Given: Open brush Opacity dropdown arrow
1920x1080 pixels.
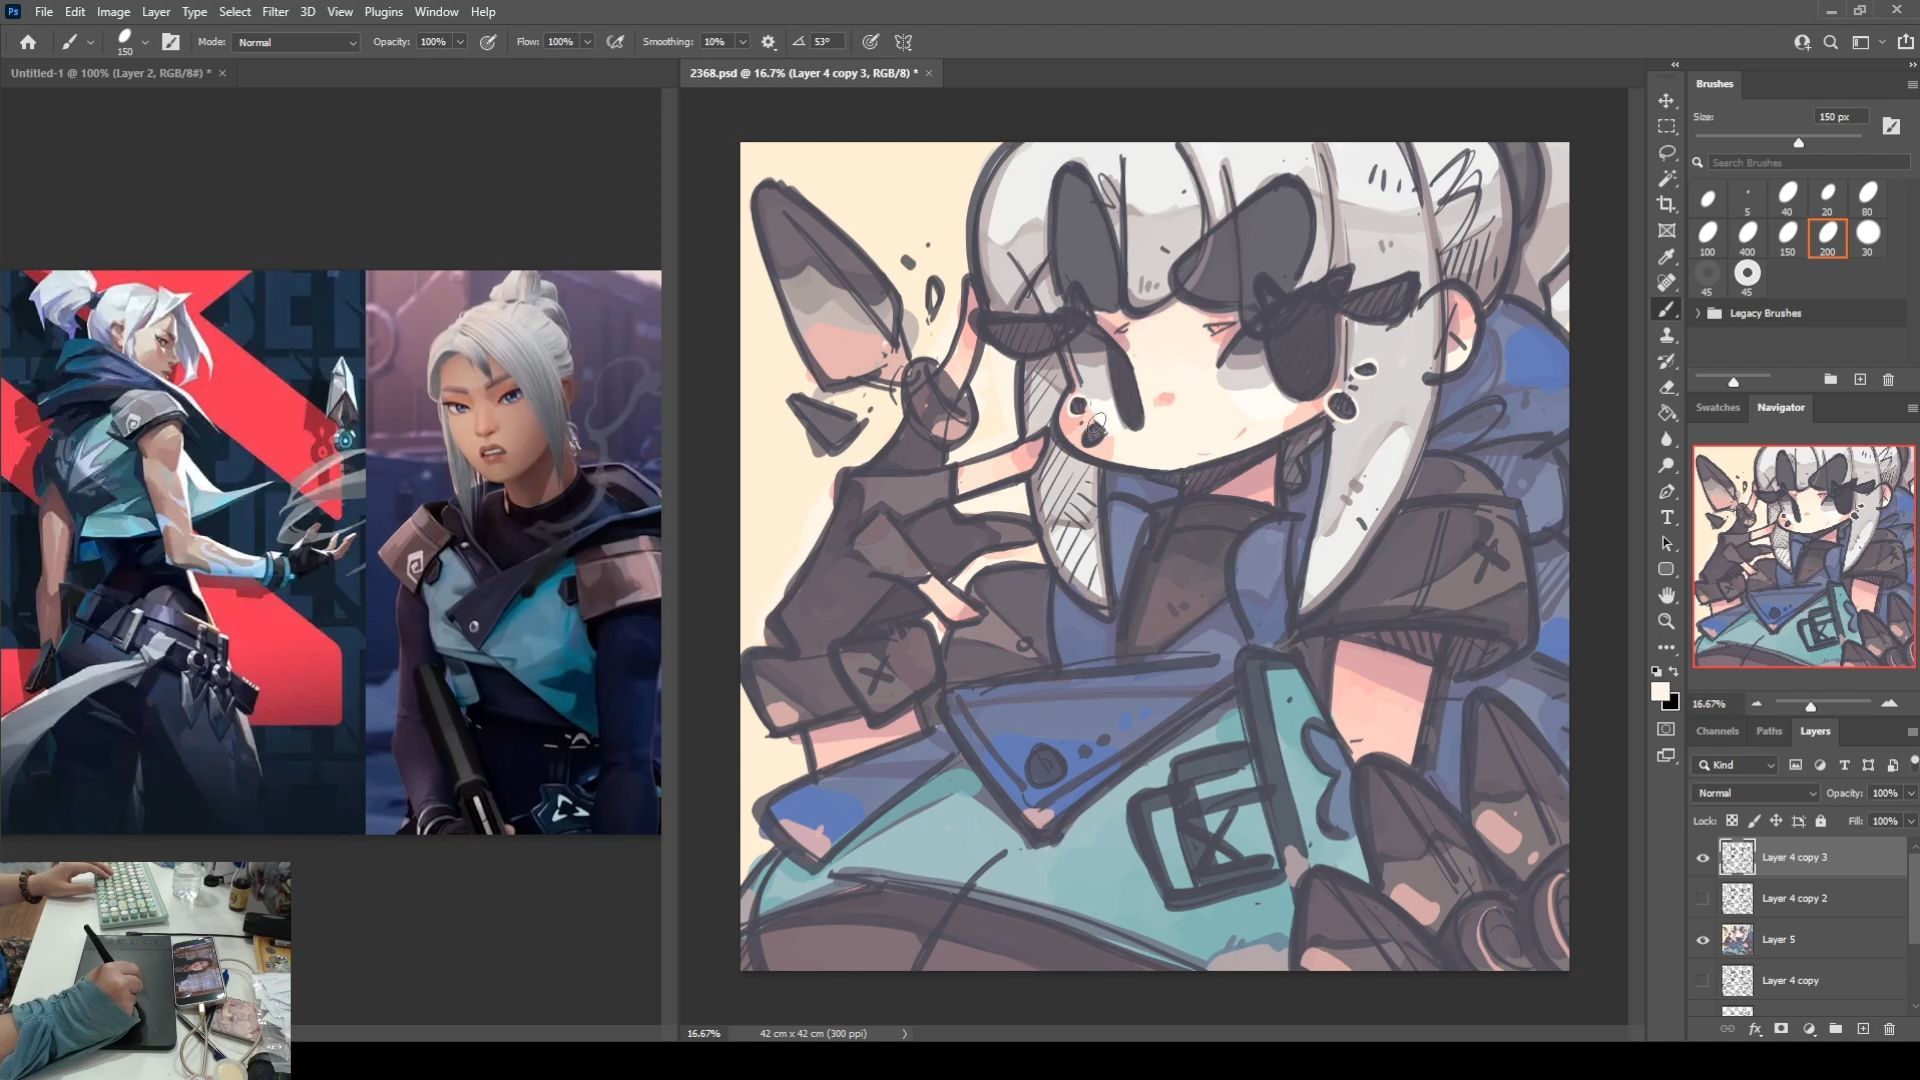Looking at the screenshot, I should point(460,42).
